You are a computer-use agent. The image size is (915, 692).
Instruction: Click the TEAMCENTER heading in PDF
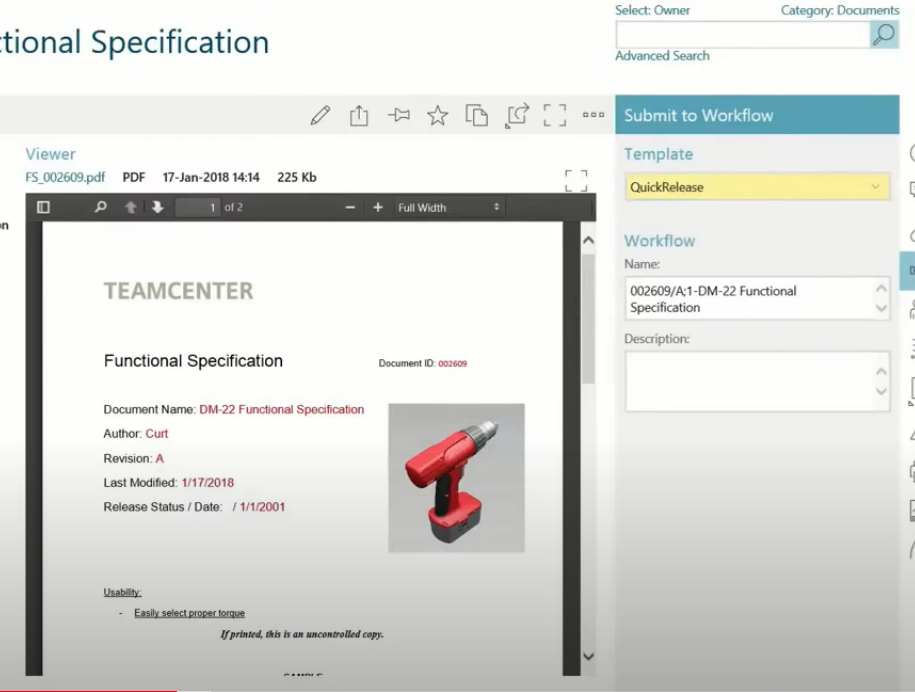pyautogui.click(x=179, y=291)
